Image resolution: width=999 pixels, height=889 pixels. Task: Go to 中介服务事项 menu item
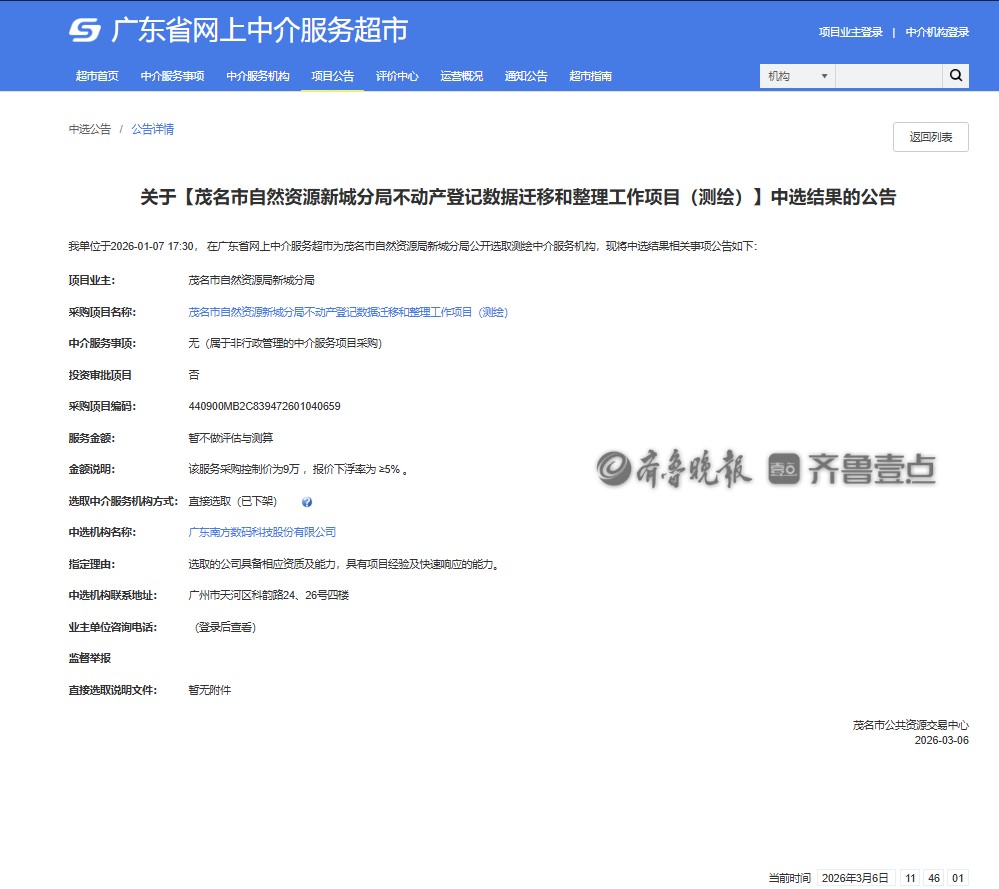coord(172,76)
